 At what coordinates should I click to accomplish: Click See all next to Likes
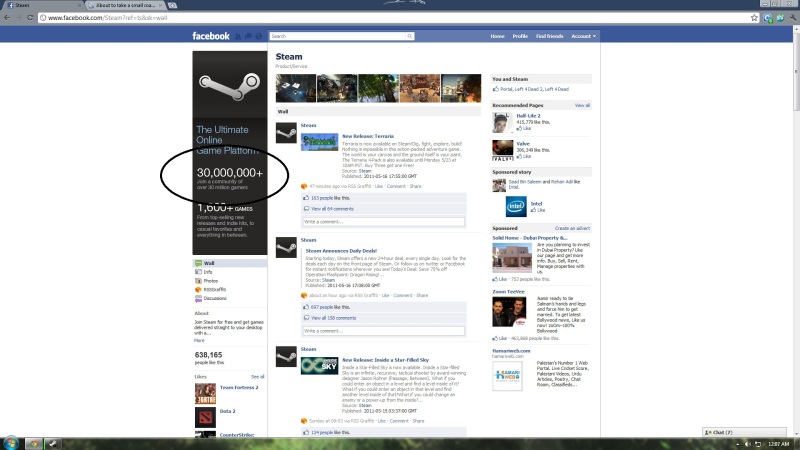[258, 377]
